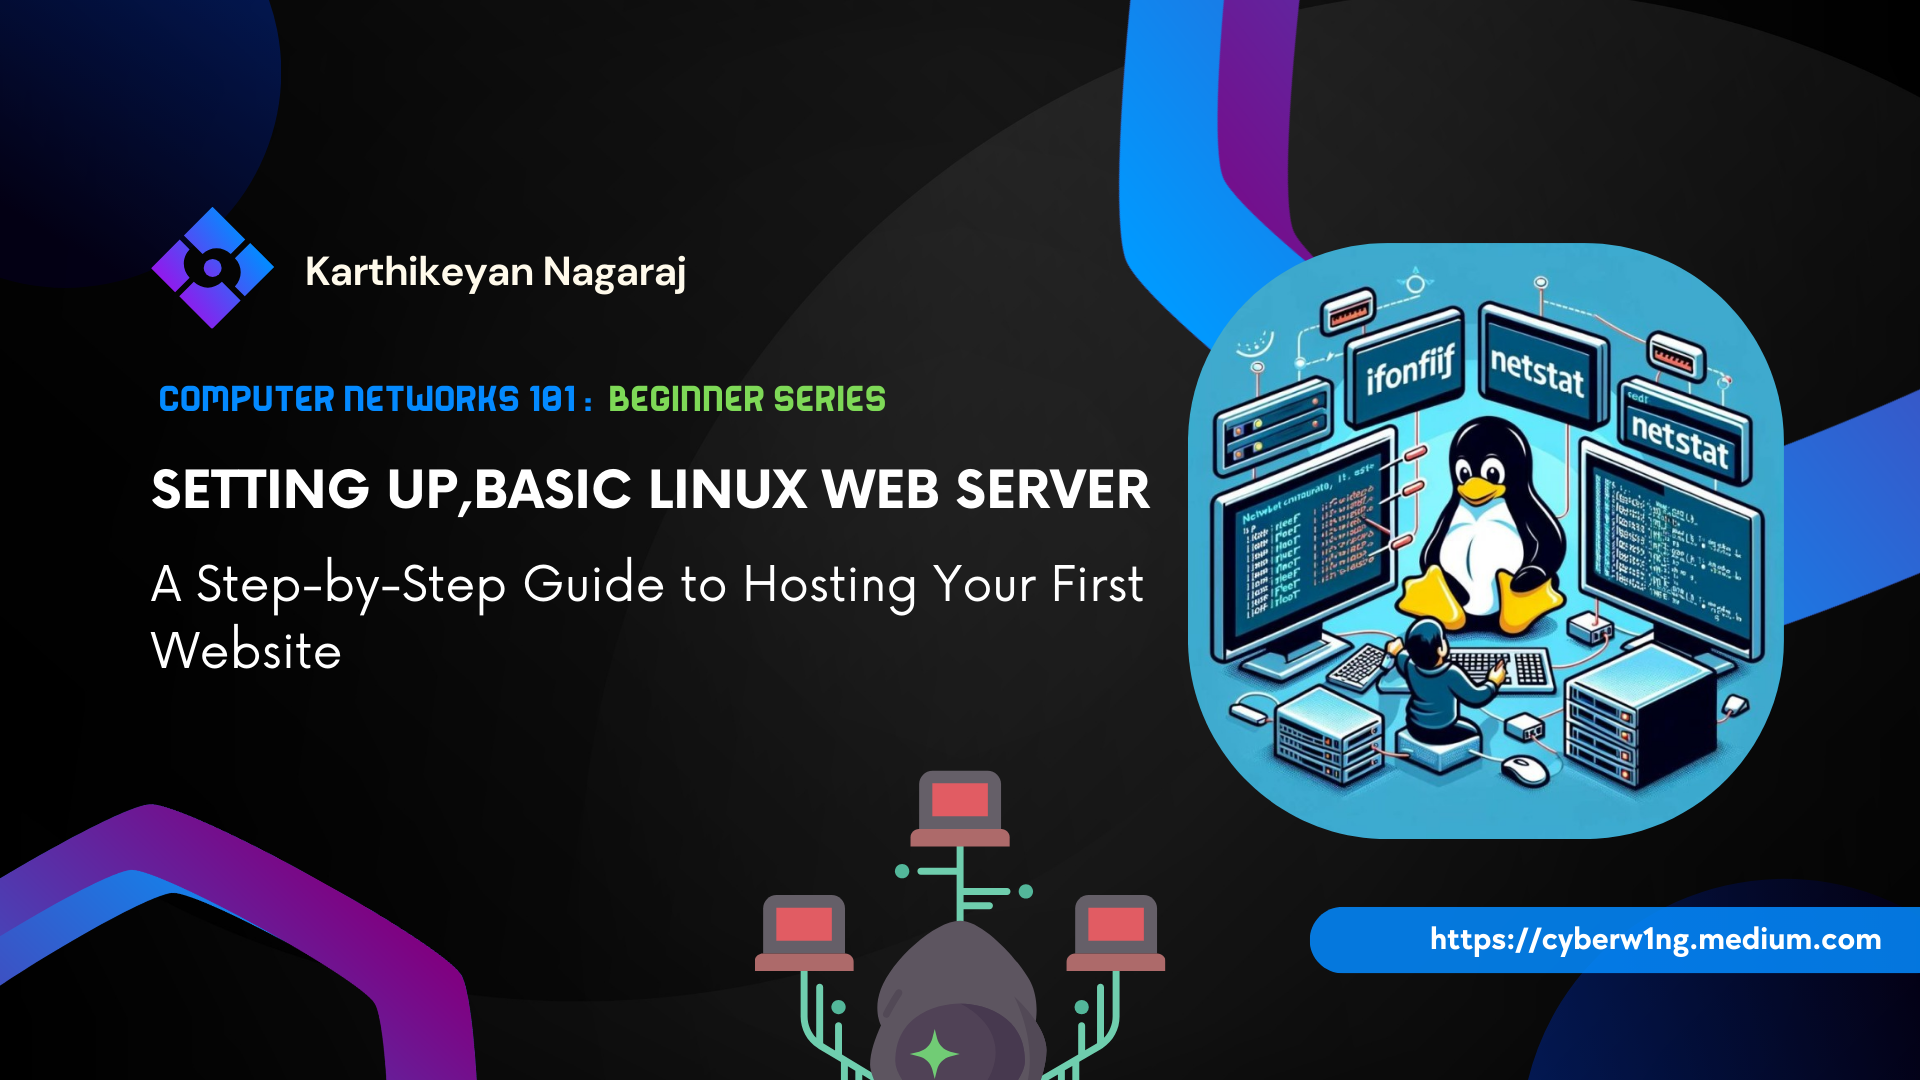
Task: Click the Computer Networks 101 blue text
Action: coord(367,399)
